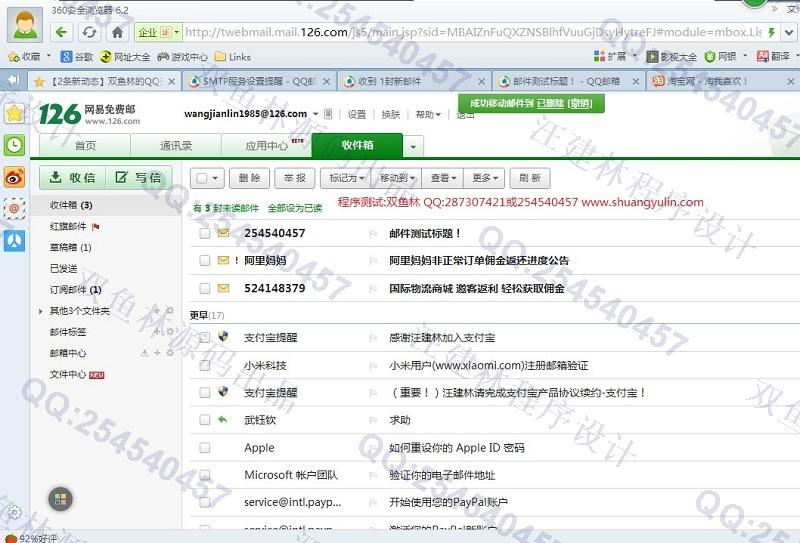
Task: Open the 更多 dropdown
Action: [x=485, y=178]
